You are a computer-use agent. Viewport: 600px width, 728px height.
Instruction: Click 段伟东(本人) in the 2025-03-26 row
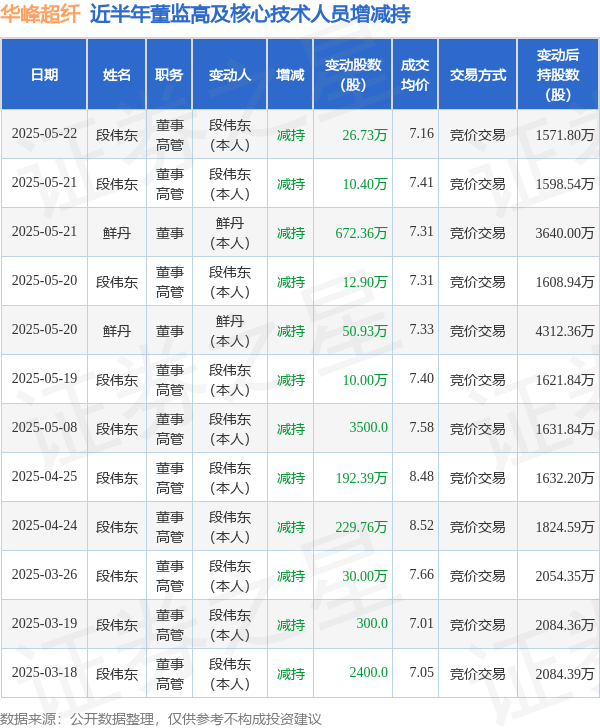(230, 576)
